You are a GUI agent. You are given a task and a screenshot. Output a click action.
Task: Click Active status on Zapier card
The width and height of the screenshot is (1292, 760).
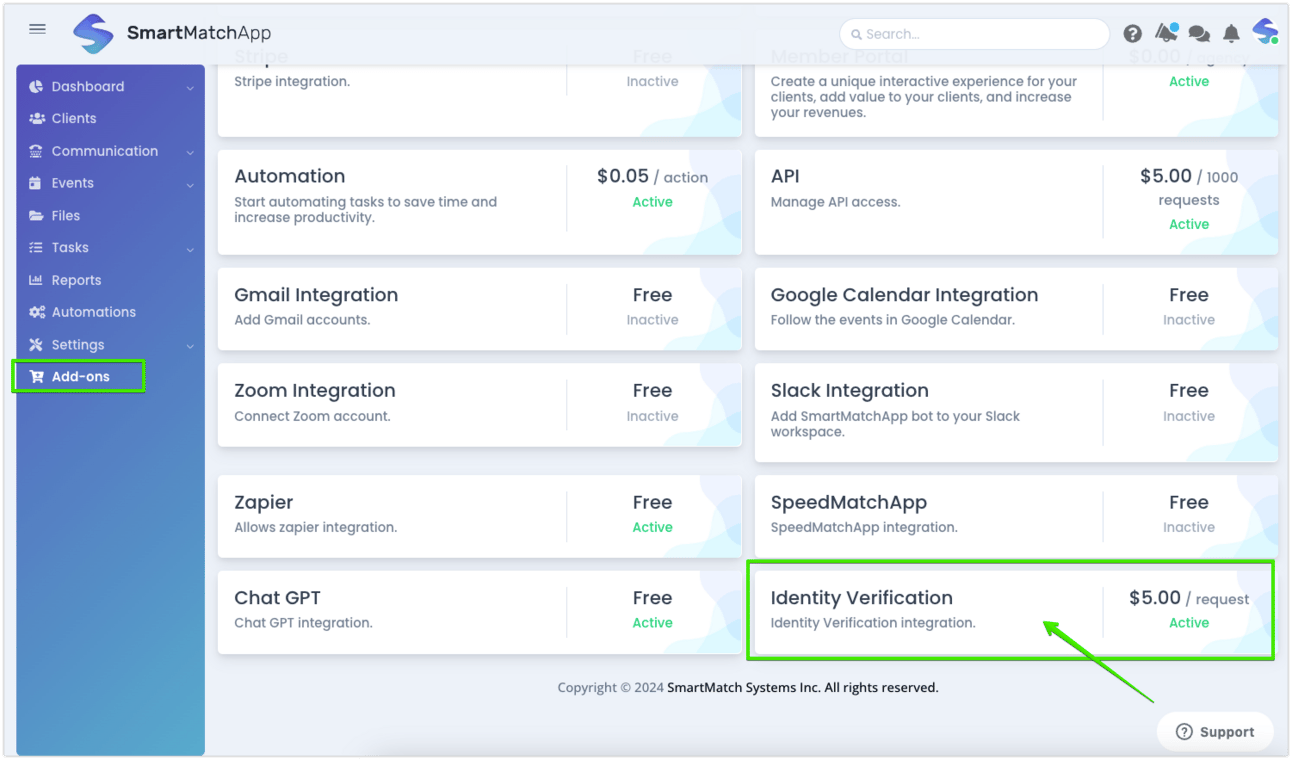pos(652,527)
